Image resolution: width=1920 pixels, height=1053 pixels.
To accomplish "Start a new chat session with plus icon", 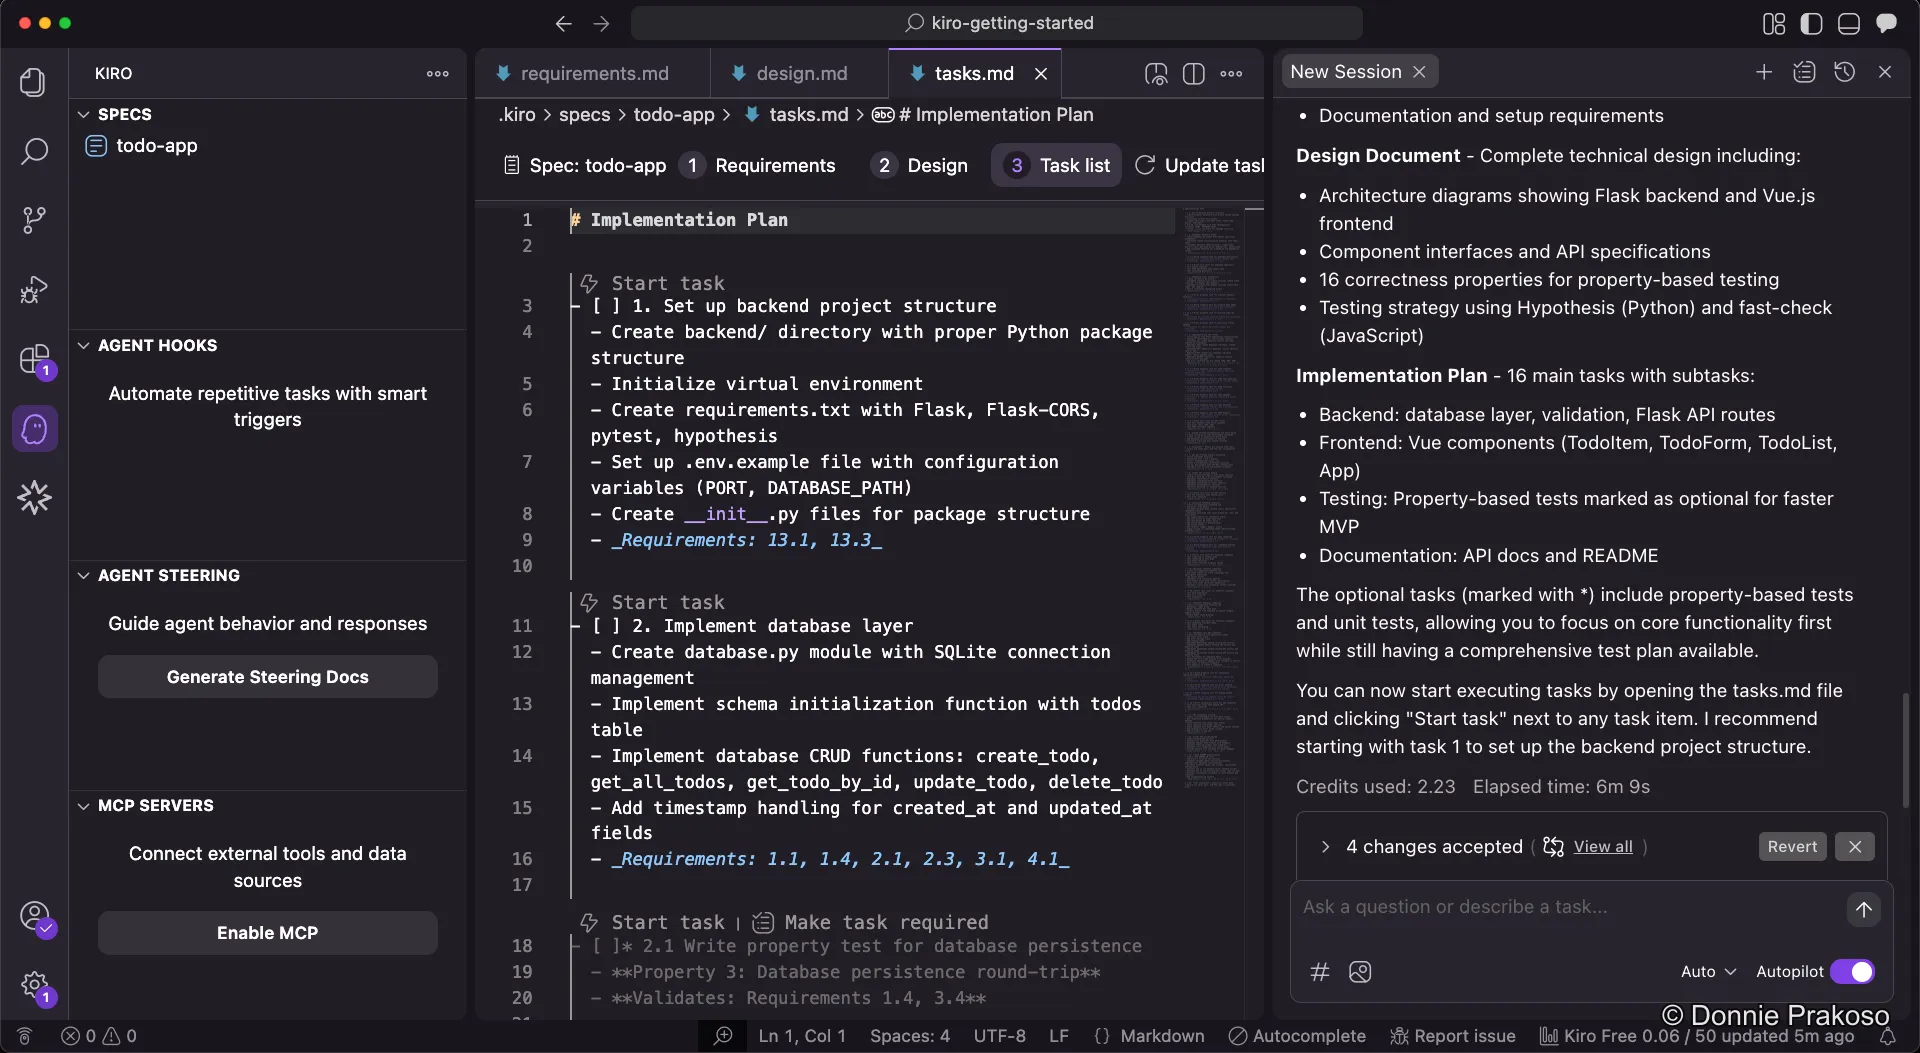I will 1764,71.
